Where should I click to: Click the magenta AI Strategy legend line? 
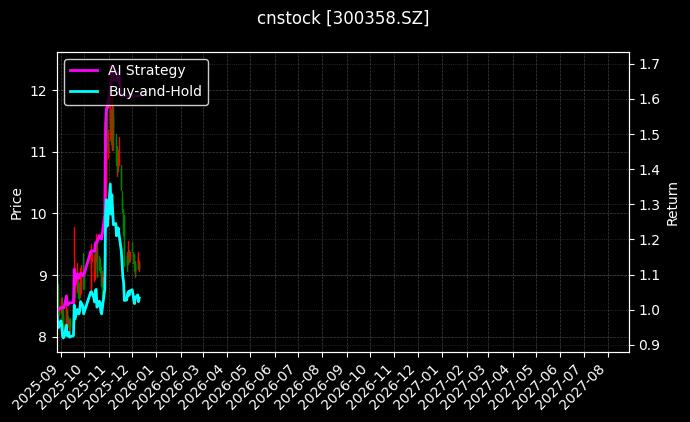coord(84,70)
